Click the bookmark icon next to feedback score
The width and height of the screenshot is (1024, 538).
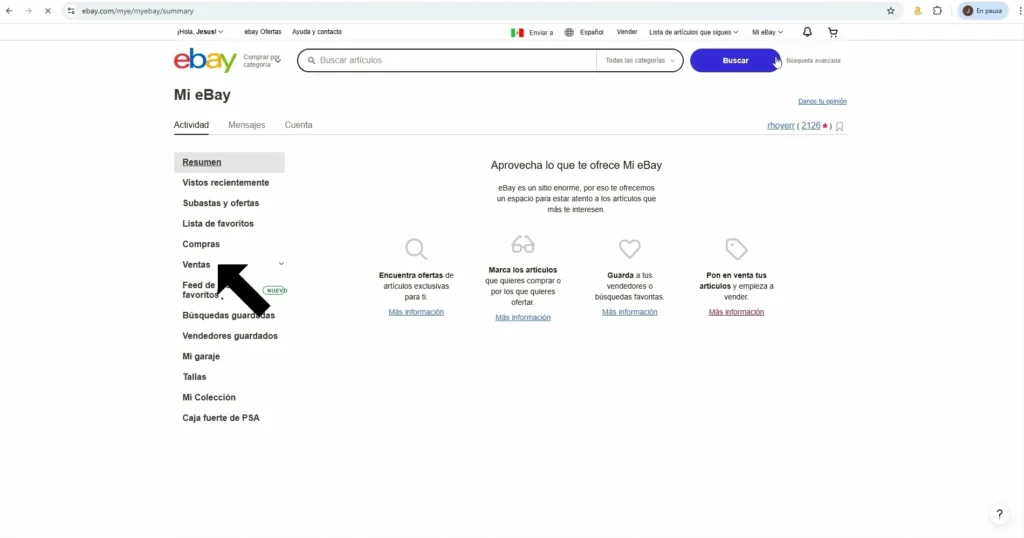coord(840,126)
